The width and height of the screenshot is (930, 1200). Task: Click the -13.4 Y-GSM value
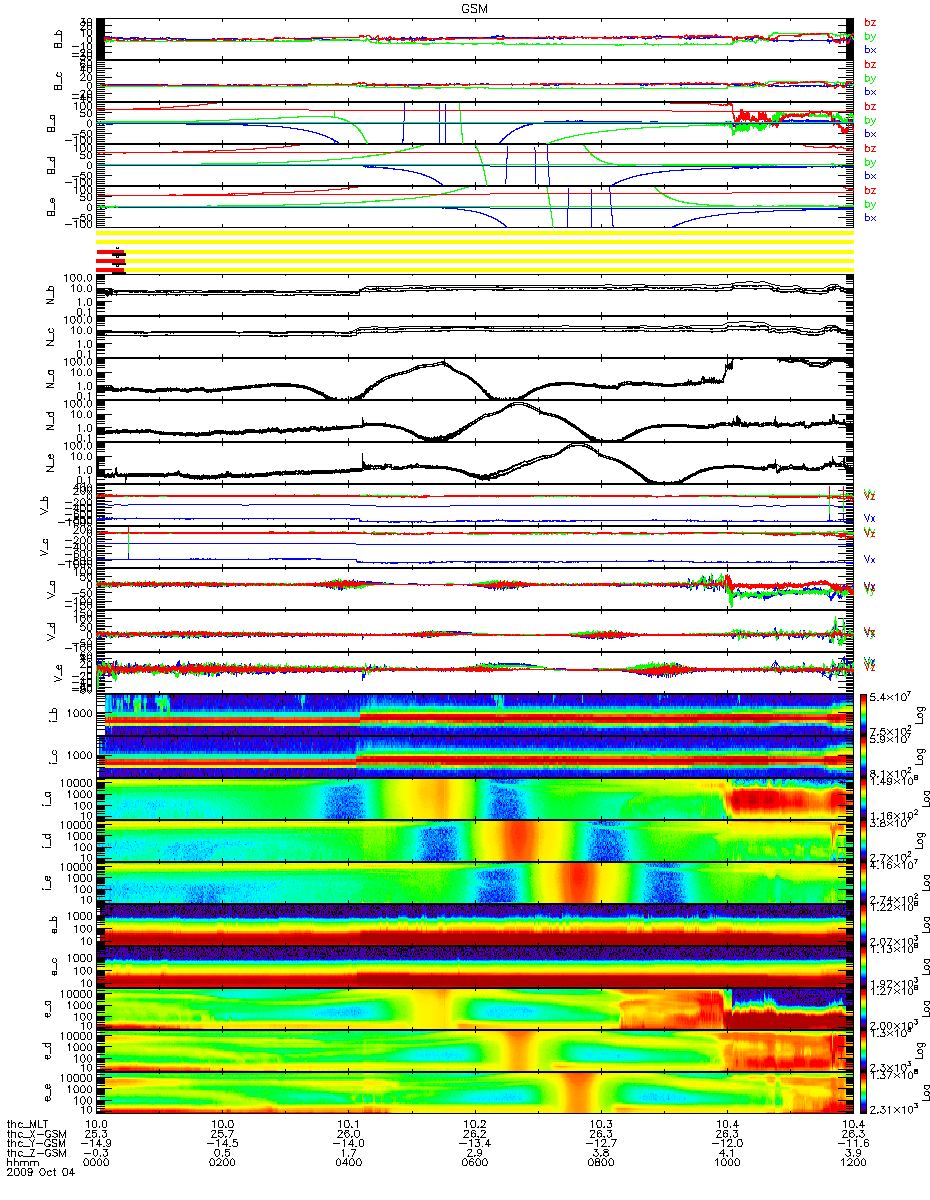coord(475,1145)
